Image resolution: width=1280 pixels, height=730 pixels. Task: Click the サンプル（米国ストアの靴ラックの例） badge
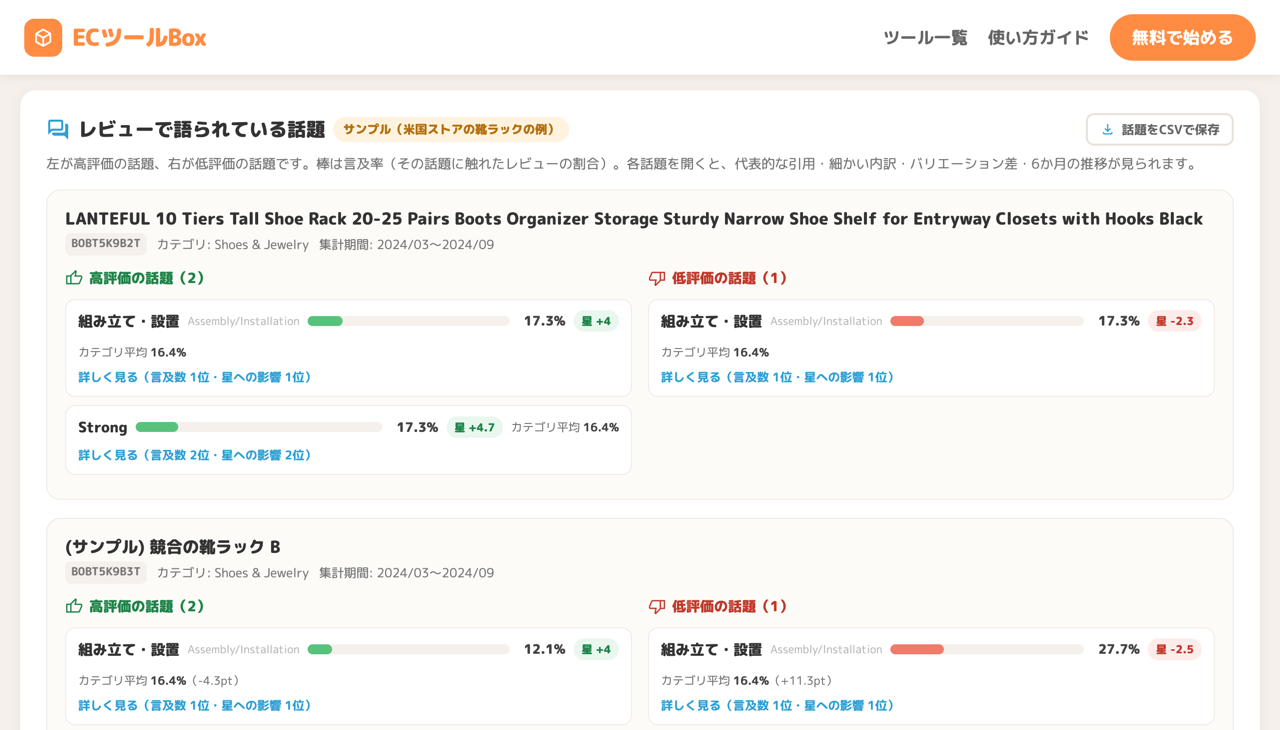[451, 129]
